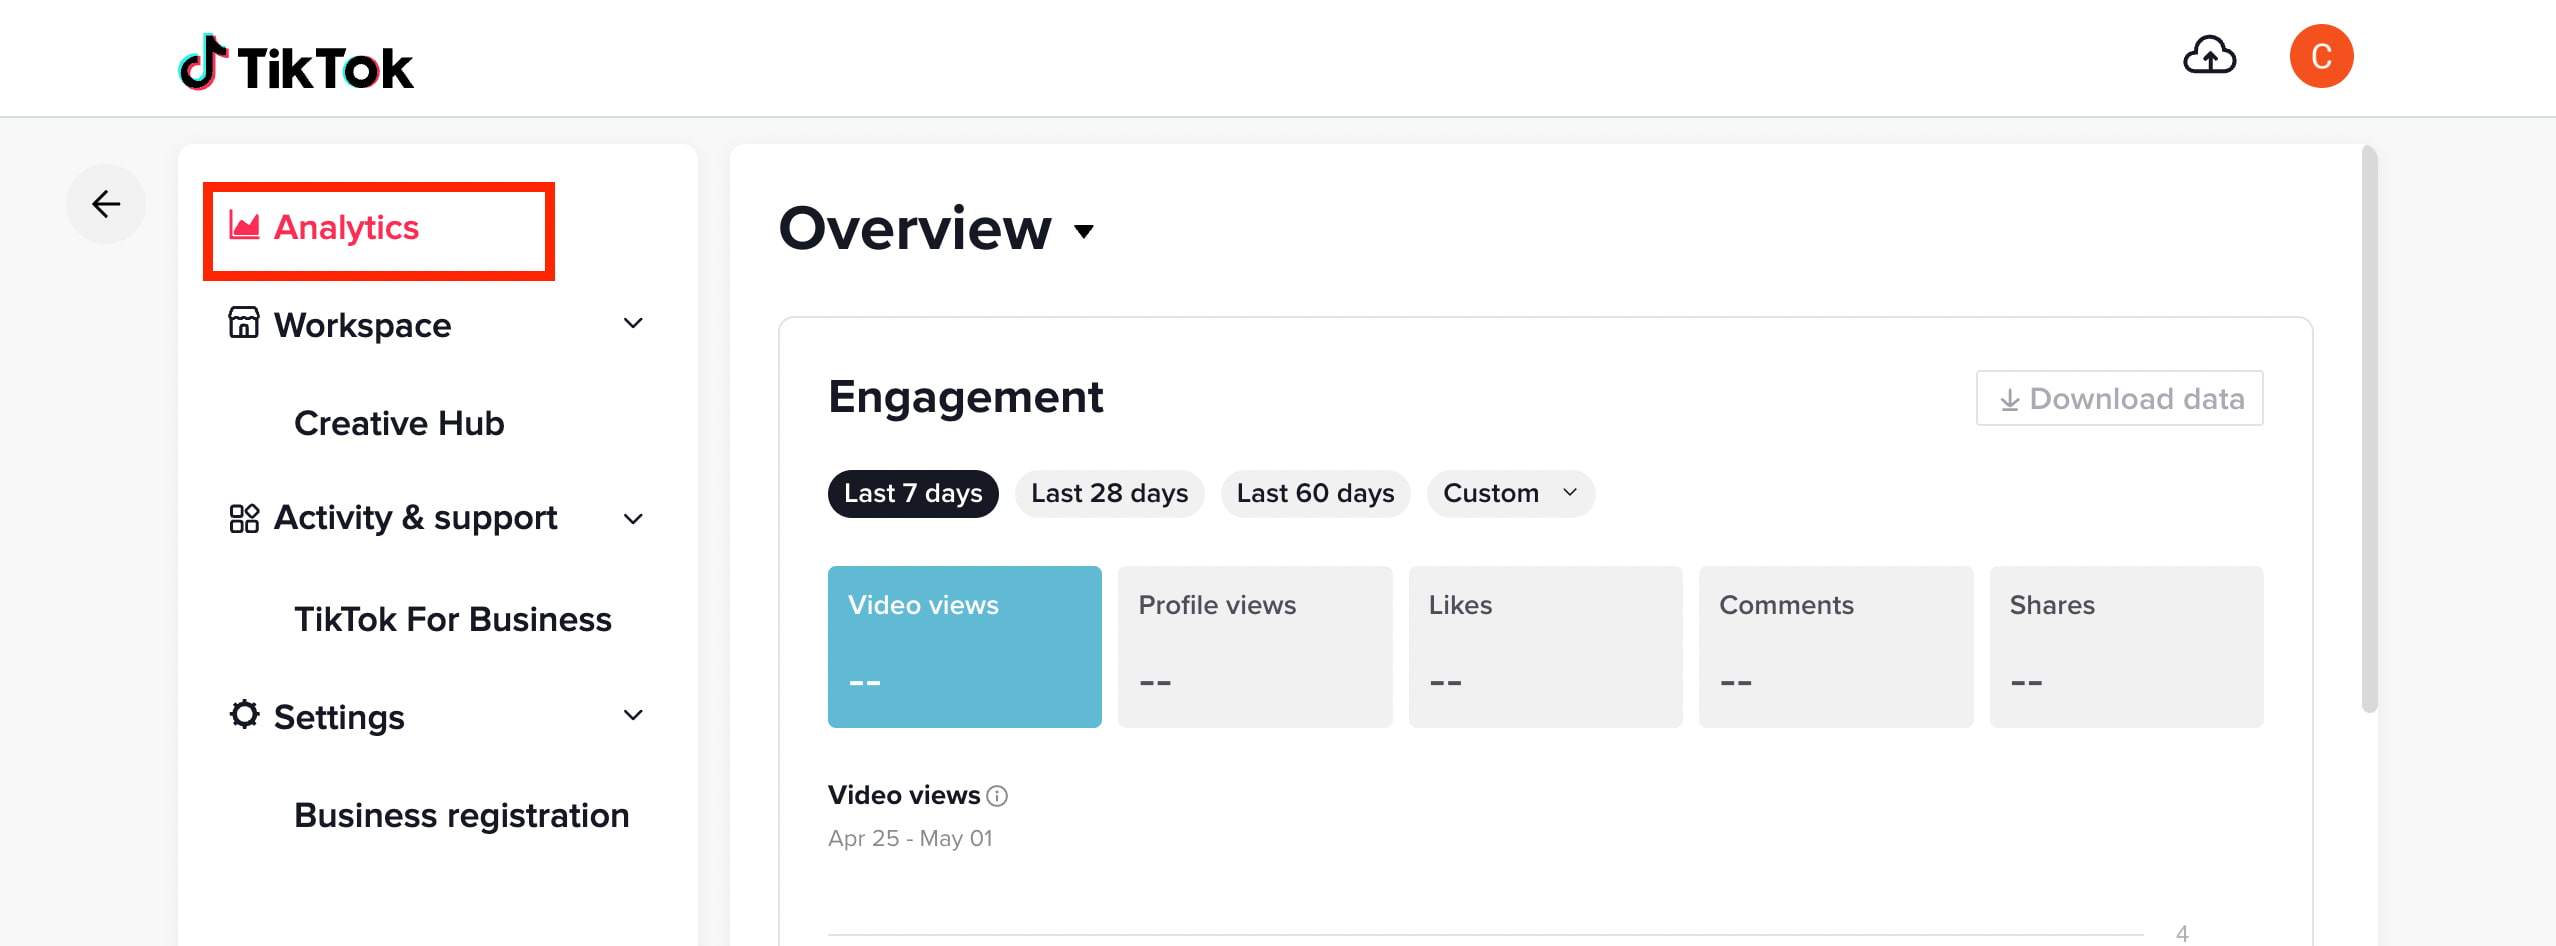
Task: Go to Creative Hub
Action: (x=398, y=423)
